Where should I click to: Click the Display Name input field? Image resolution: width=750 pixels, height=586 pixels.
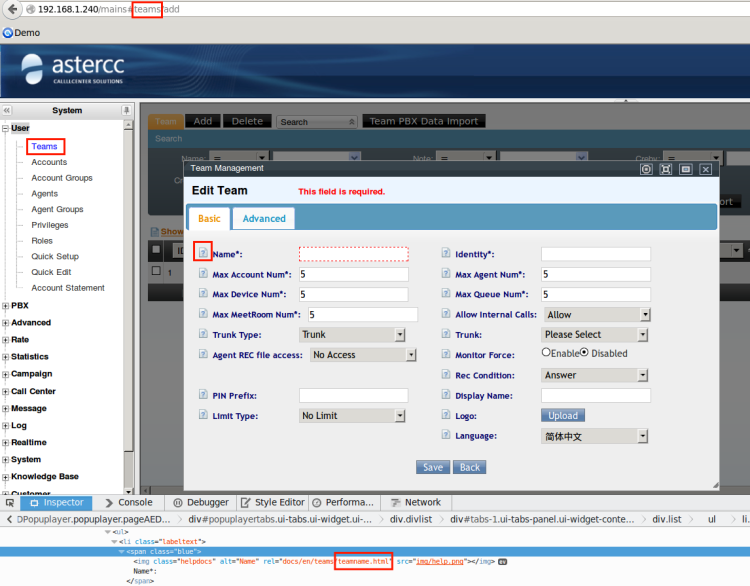pyautogui.click(x=596, y=396)
